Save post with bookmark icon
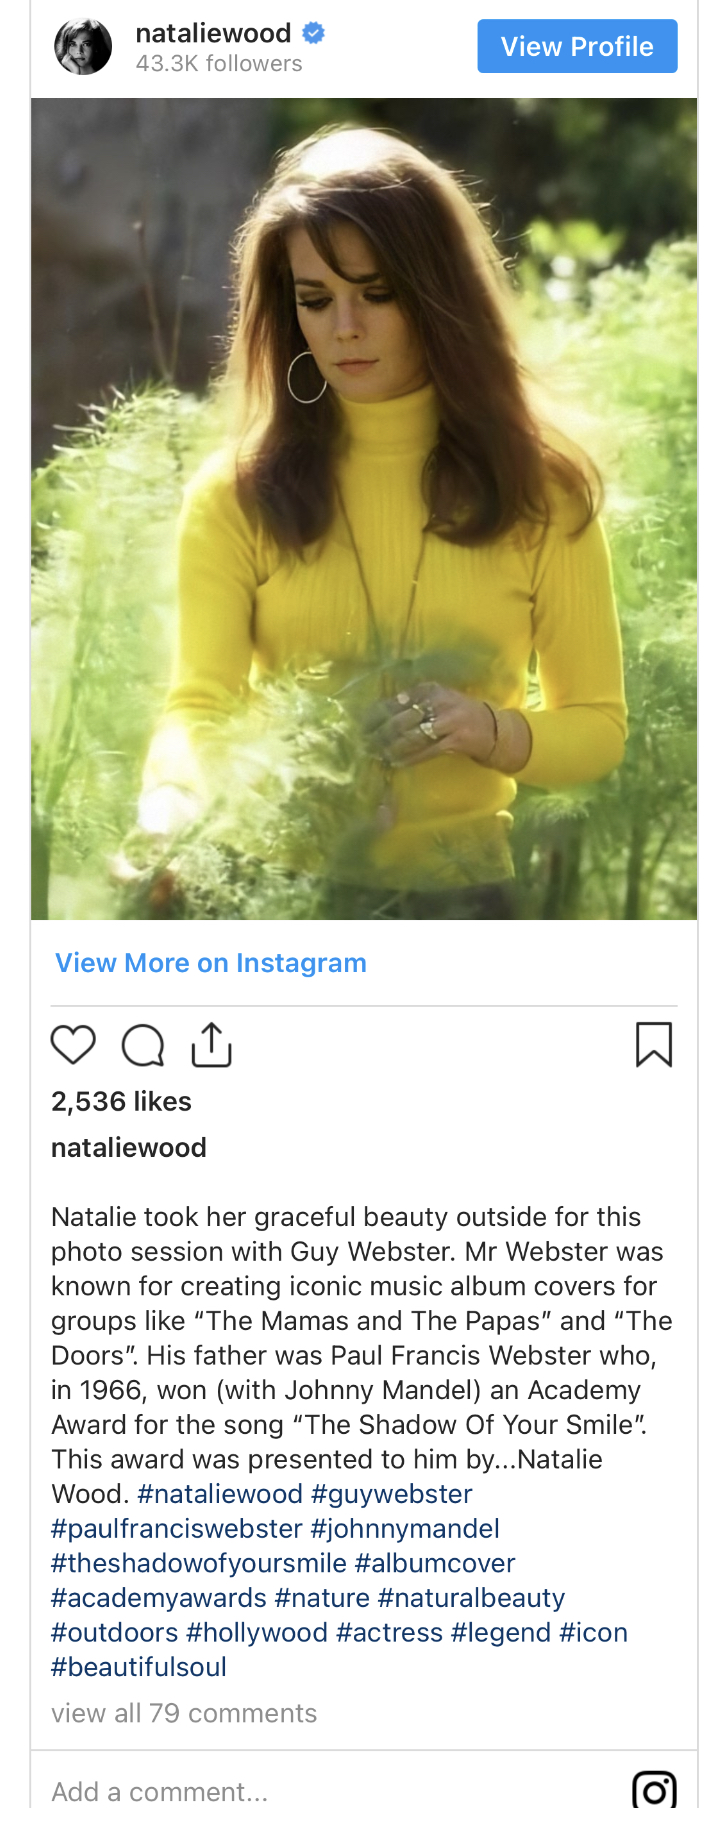The width and height of the screenshot is (727, 1825). coord(654,1045)
